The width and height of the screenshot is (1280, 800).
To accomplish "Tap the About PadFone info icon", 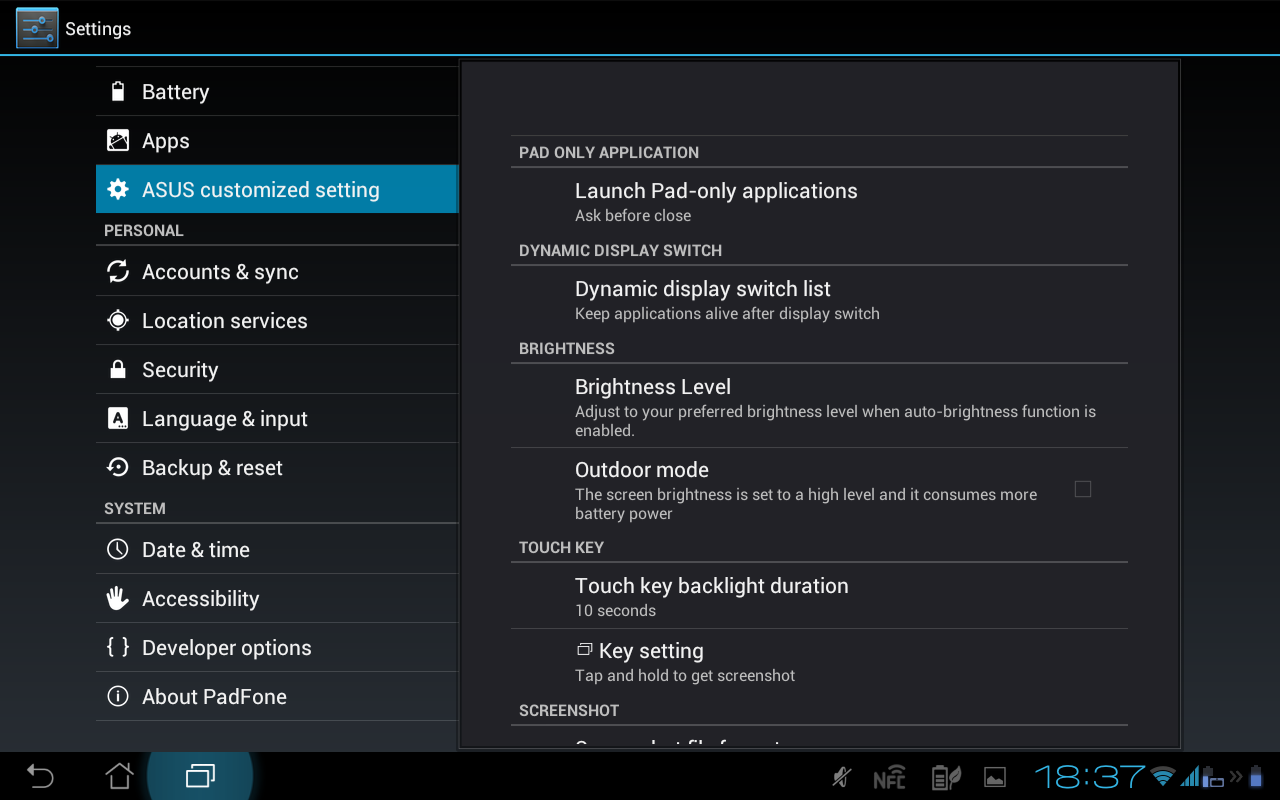I will click(x=118, y=697).
